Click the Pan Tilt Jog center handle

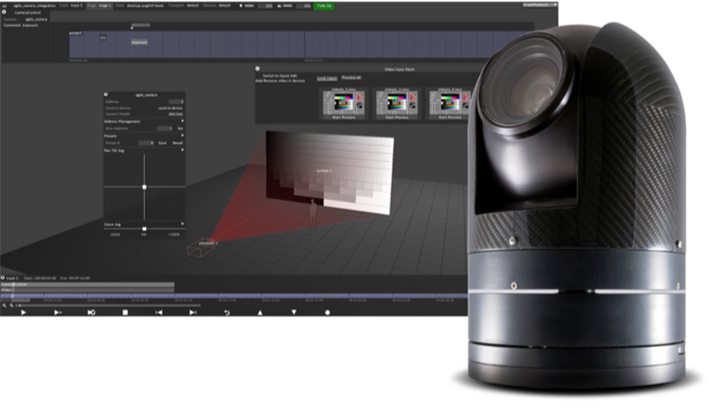coord(144,187)
